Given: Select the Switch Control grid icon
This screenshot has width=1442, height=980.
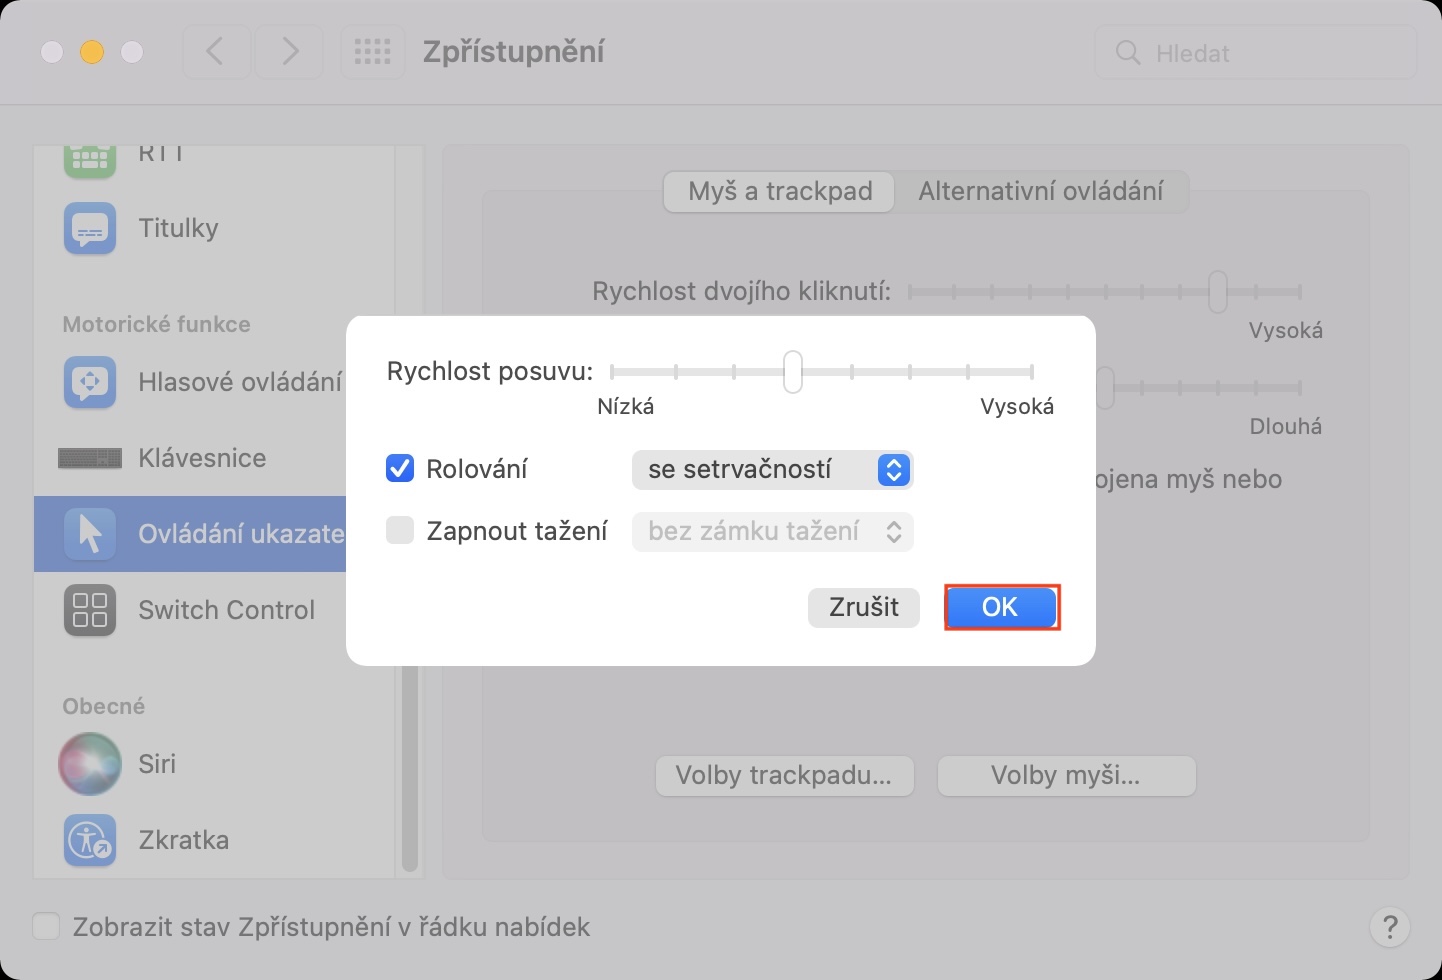Looking at the screenshot, I should point(90,610).
